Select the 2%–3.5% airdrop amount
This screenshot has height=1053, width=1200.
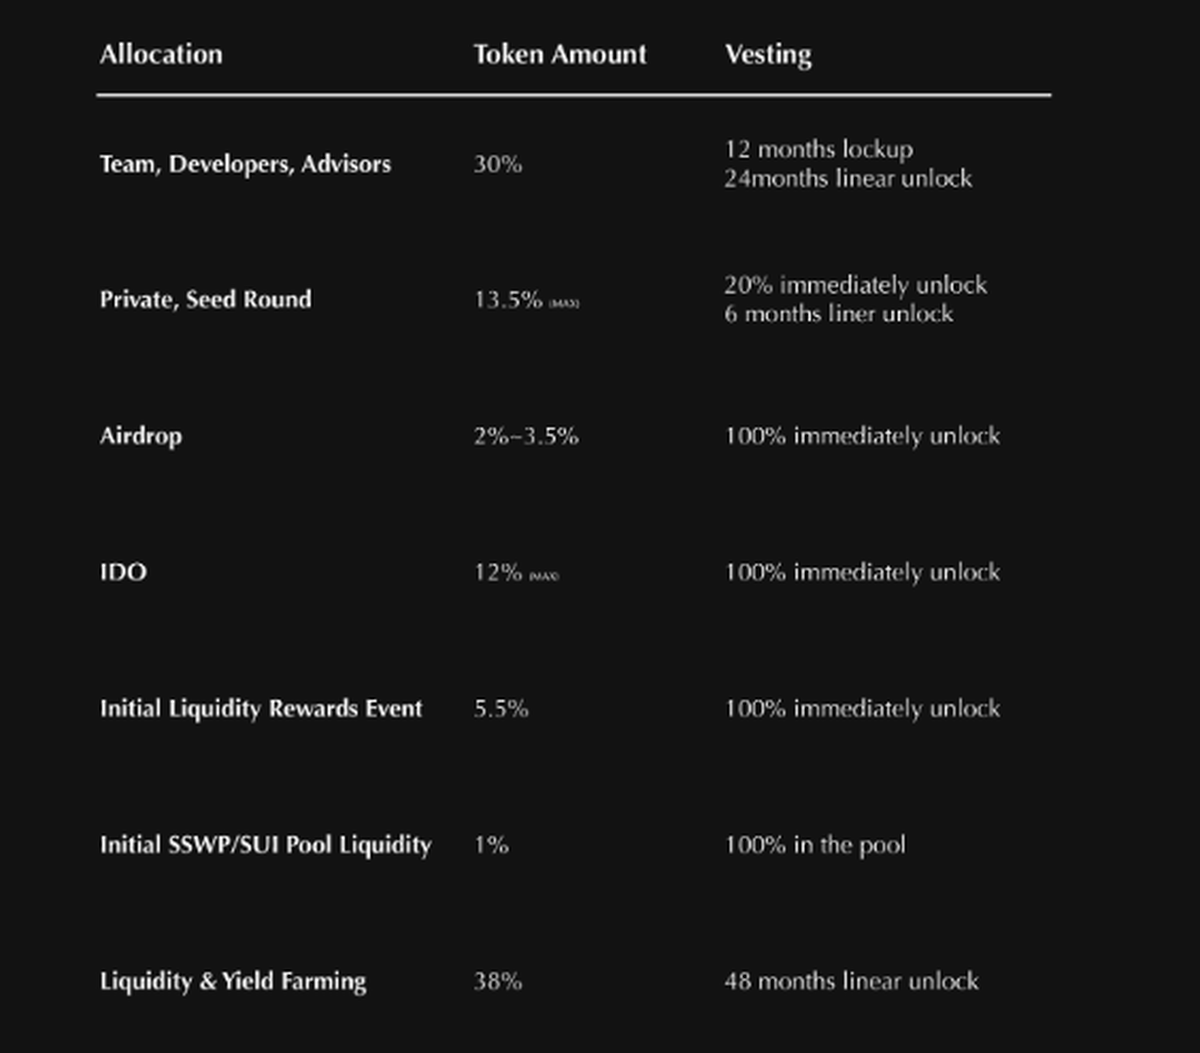tap(526, 436)
